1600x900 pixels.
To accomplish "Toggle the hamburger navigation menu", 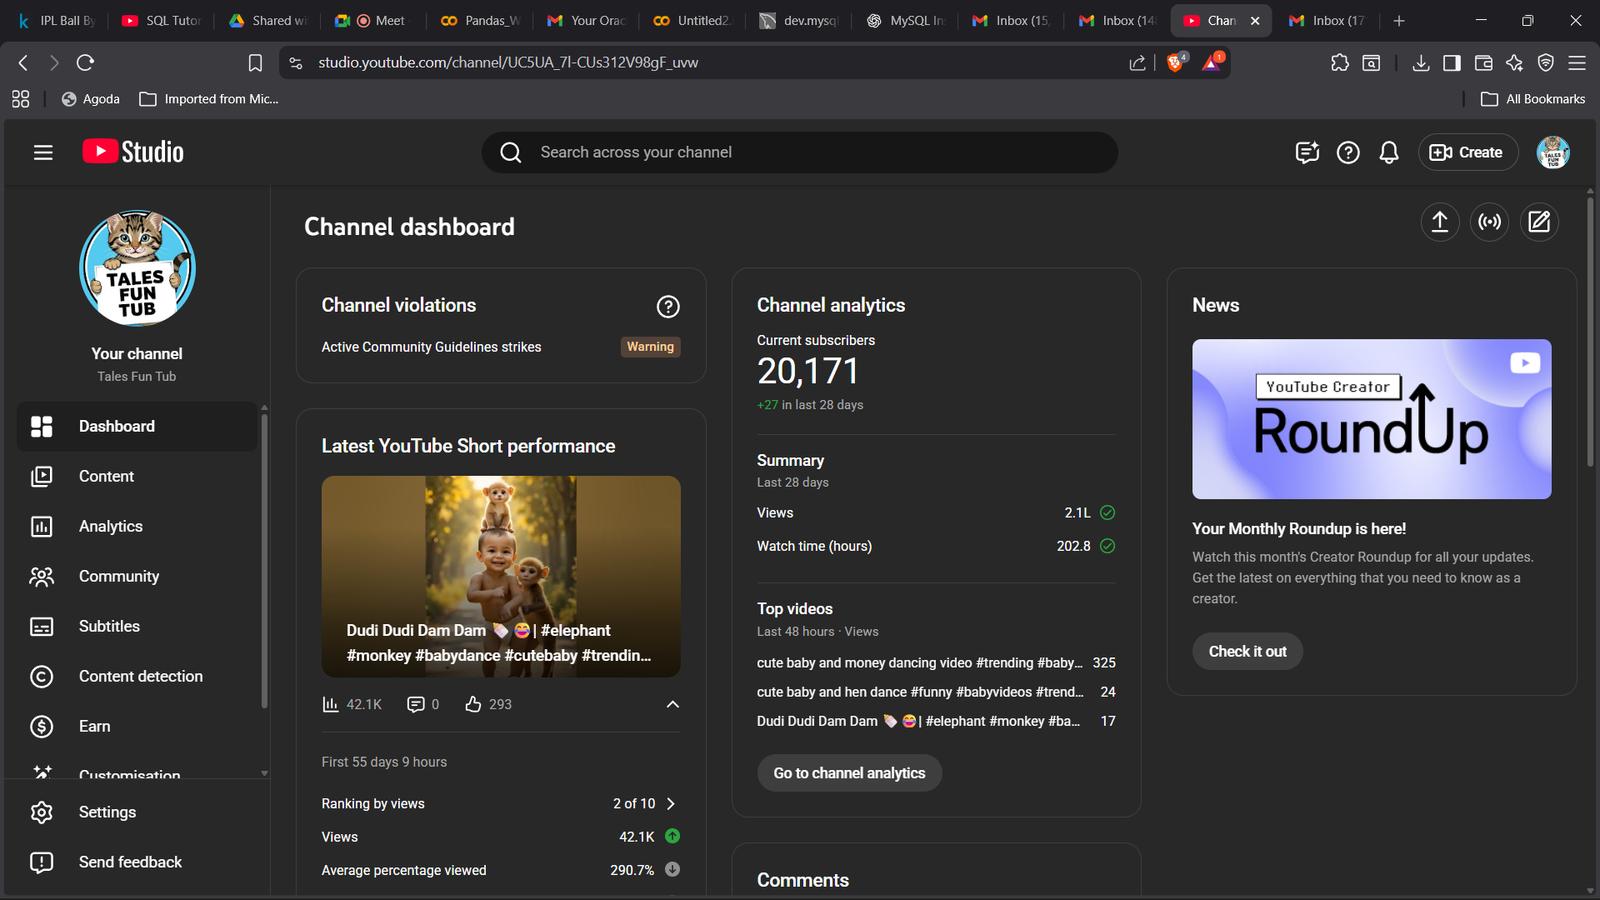I will click(x=43, y=152).
